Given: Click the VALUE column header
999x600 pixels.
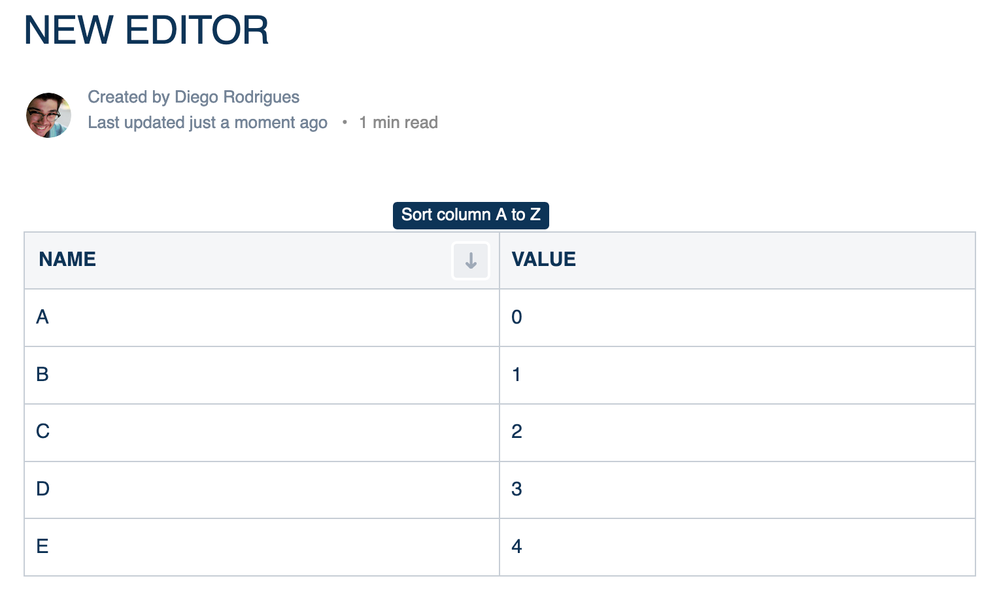Looking at the screenshot, I should [x=544, y=260].
